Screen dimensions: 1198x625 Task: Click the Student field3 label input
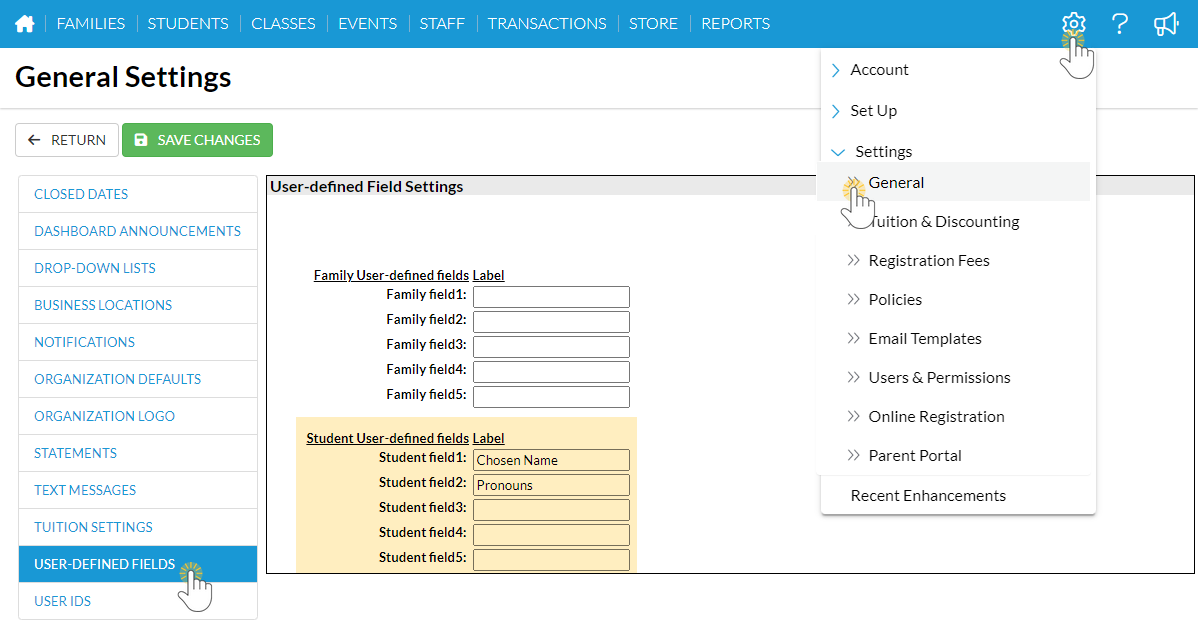551,510
